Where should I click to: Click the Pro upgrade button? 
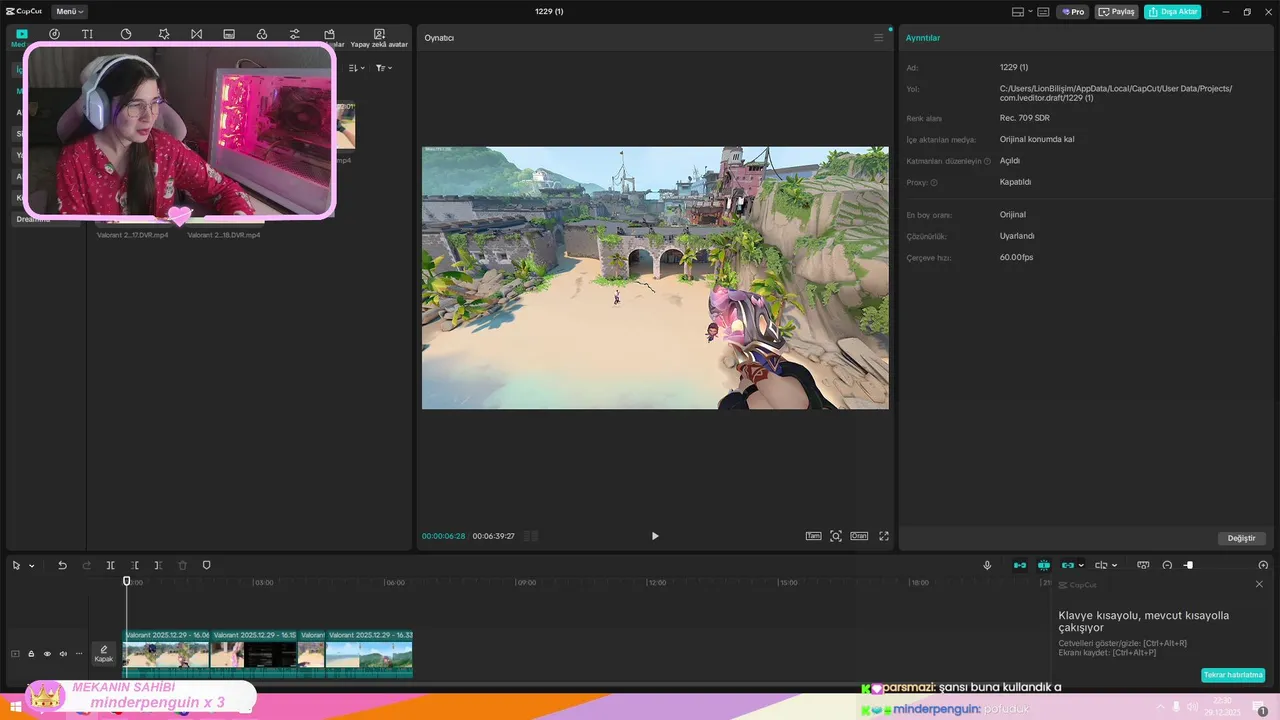[1073, 12]
